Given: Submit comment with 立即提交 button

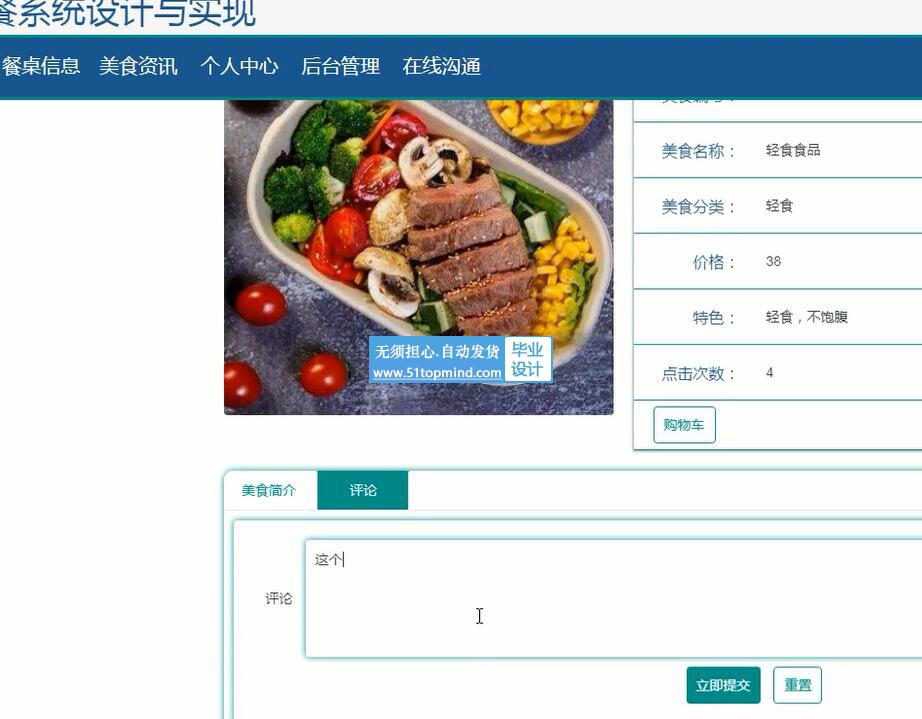Looking at the screenshot, I should (723, 685).
